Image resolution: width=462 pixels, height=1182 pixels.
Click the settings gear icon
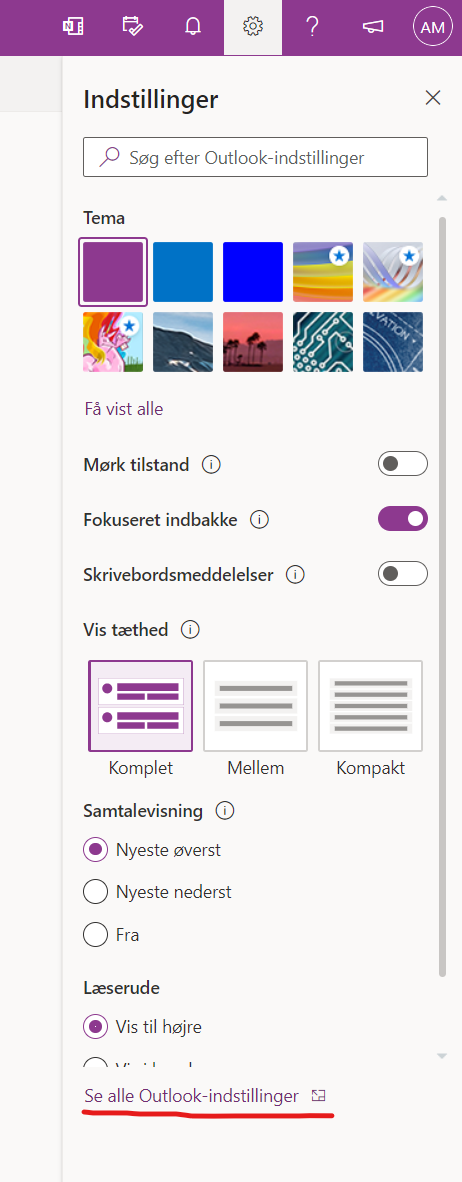[252, 27]
